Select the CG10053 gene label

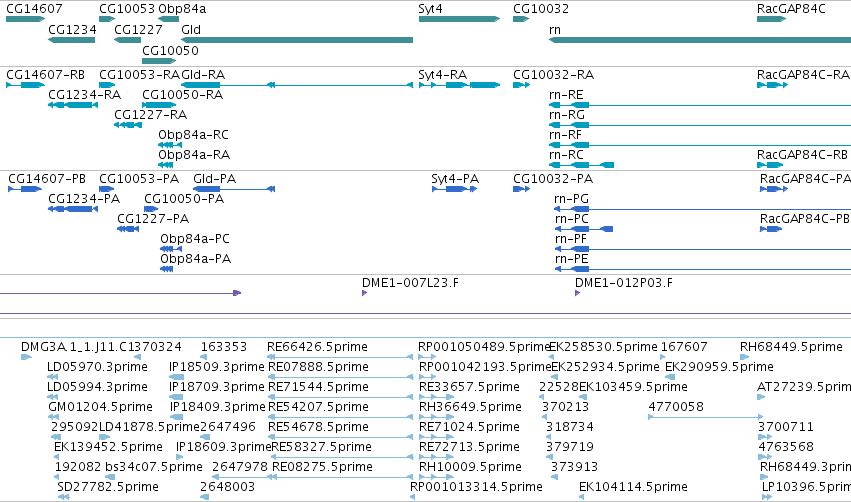click(x=127, y=9)
